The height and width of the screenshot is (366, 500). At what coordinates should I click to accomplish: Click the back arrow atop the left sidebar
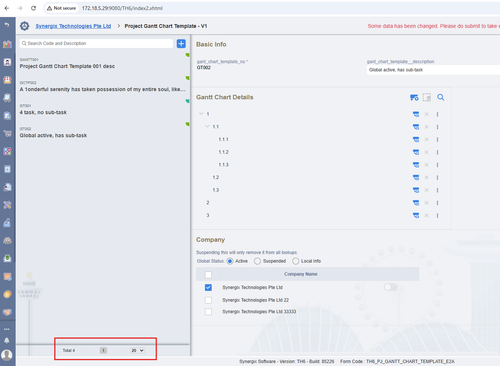click(7, 25)
